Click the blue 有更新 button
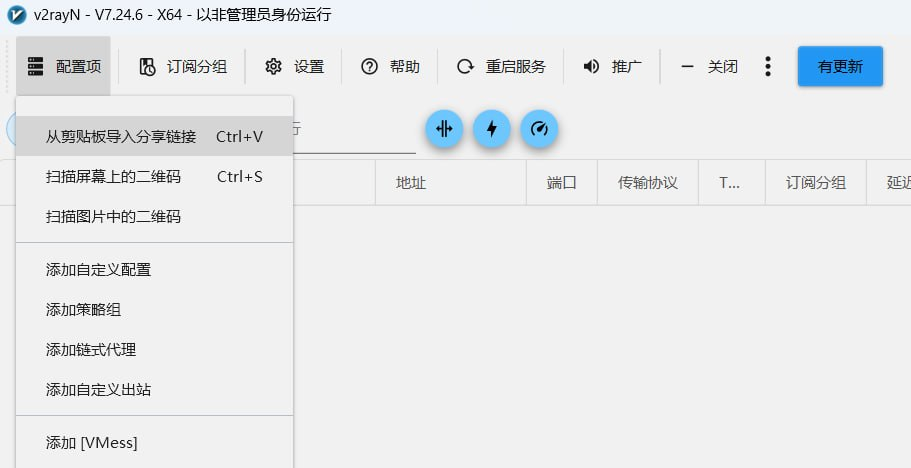This screenshot has height=468, width=911. (840, 66)
